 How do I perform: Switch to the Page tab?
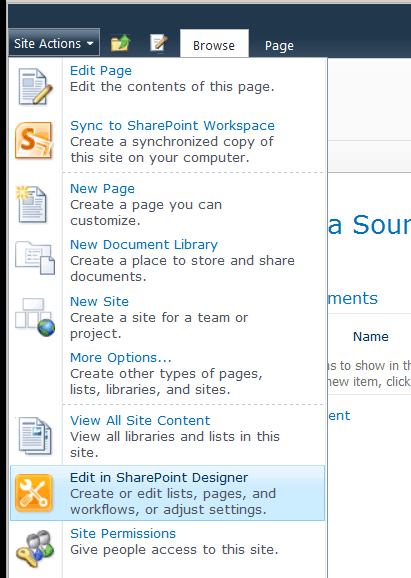(x=279, y=46)
